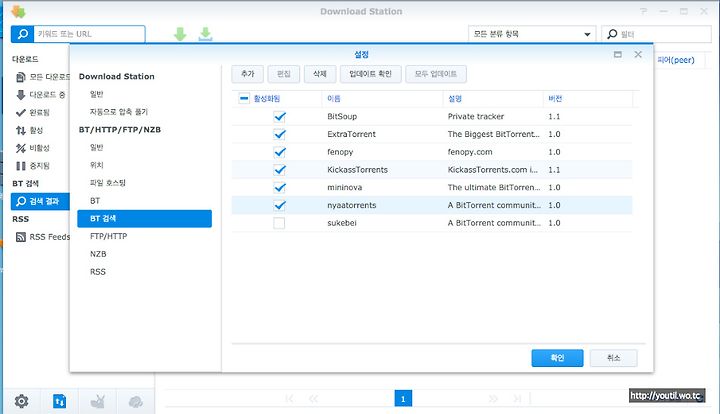Click the keyword or URL input field
Image resolution: width=720 pixels, height=414 pixels.
pyautogui.click(x=90, y=34)
